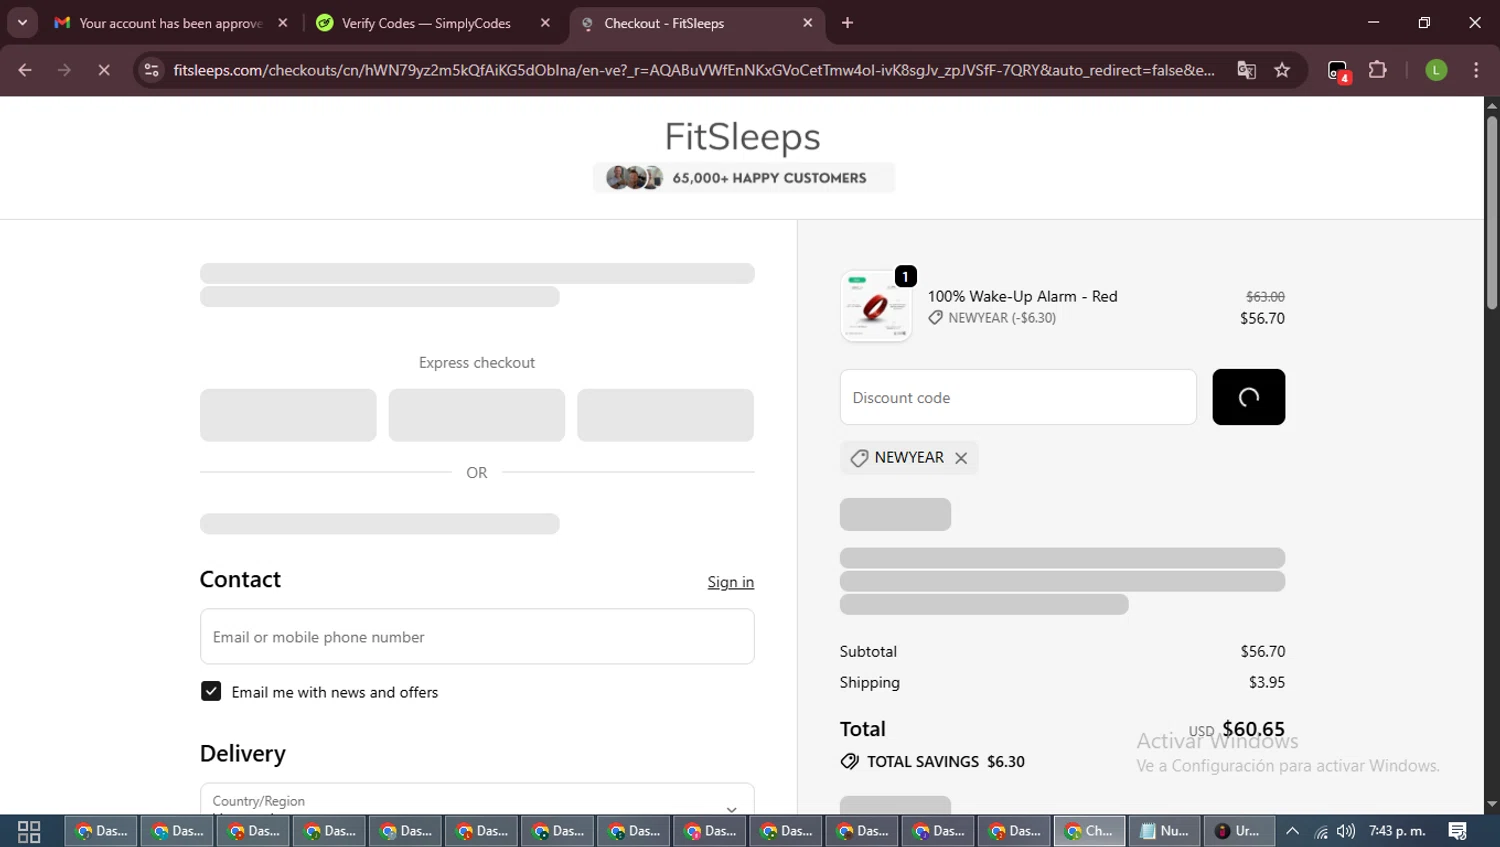Image resolution: width=1500 pixels, height=847 pixels.
Task: Open Windows Task View icon
Action: click(29, 831)
